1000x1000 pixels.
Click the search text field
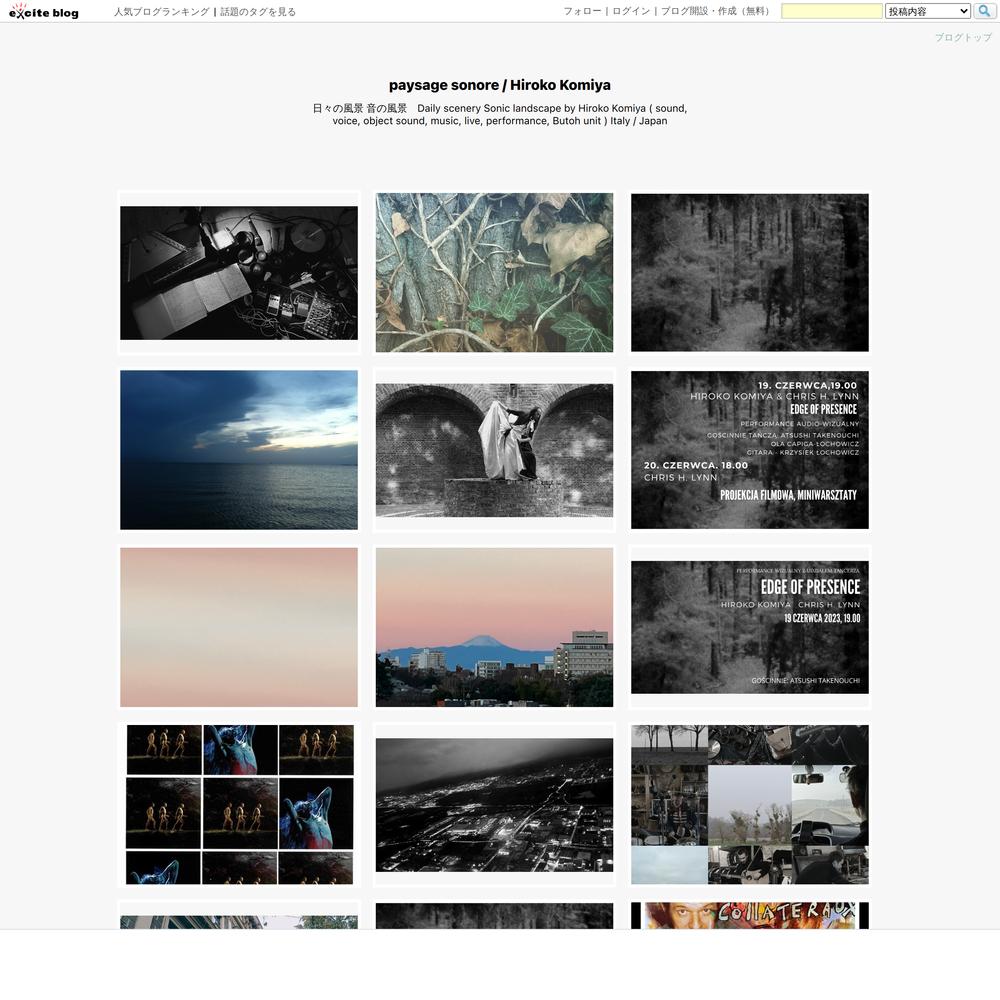pos(832,11)
